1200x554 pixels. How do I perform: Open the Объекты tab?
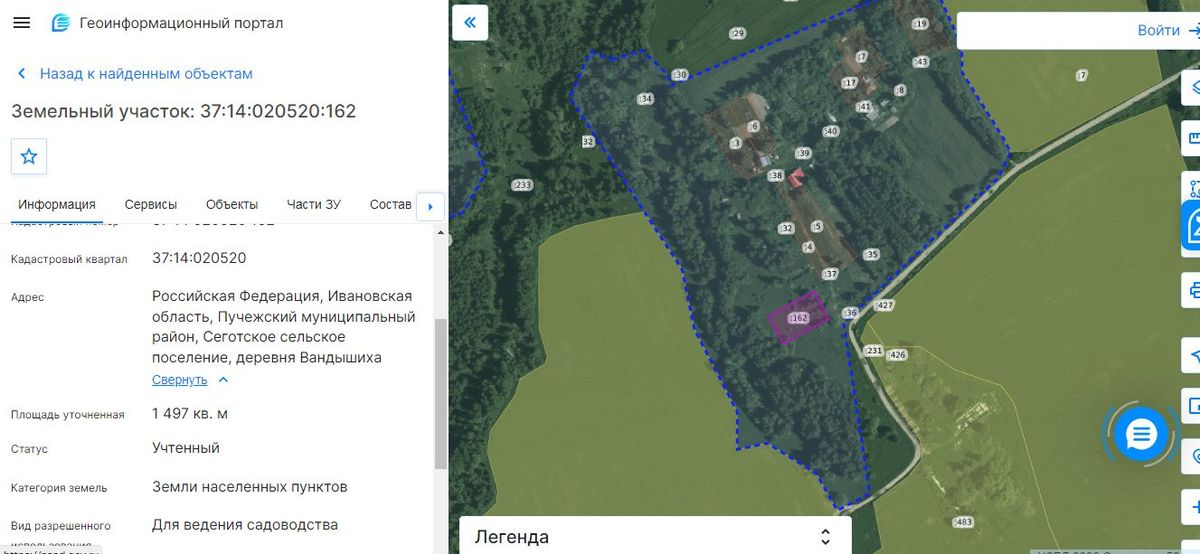coord(232,205)
